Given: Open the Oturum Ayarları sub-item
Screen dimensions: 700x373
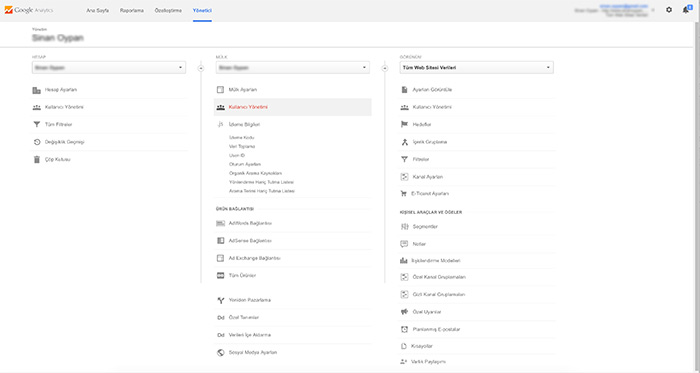Looking at the screenshot, I should (245, 164).
